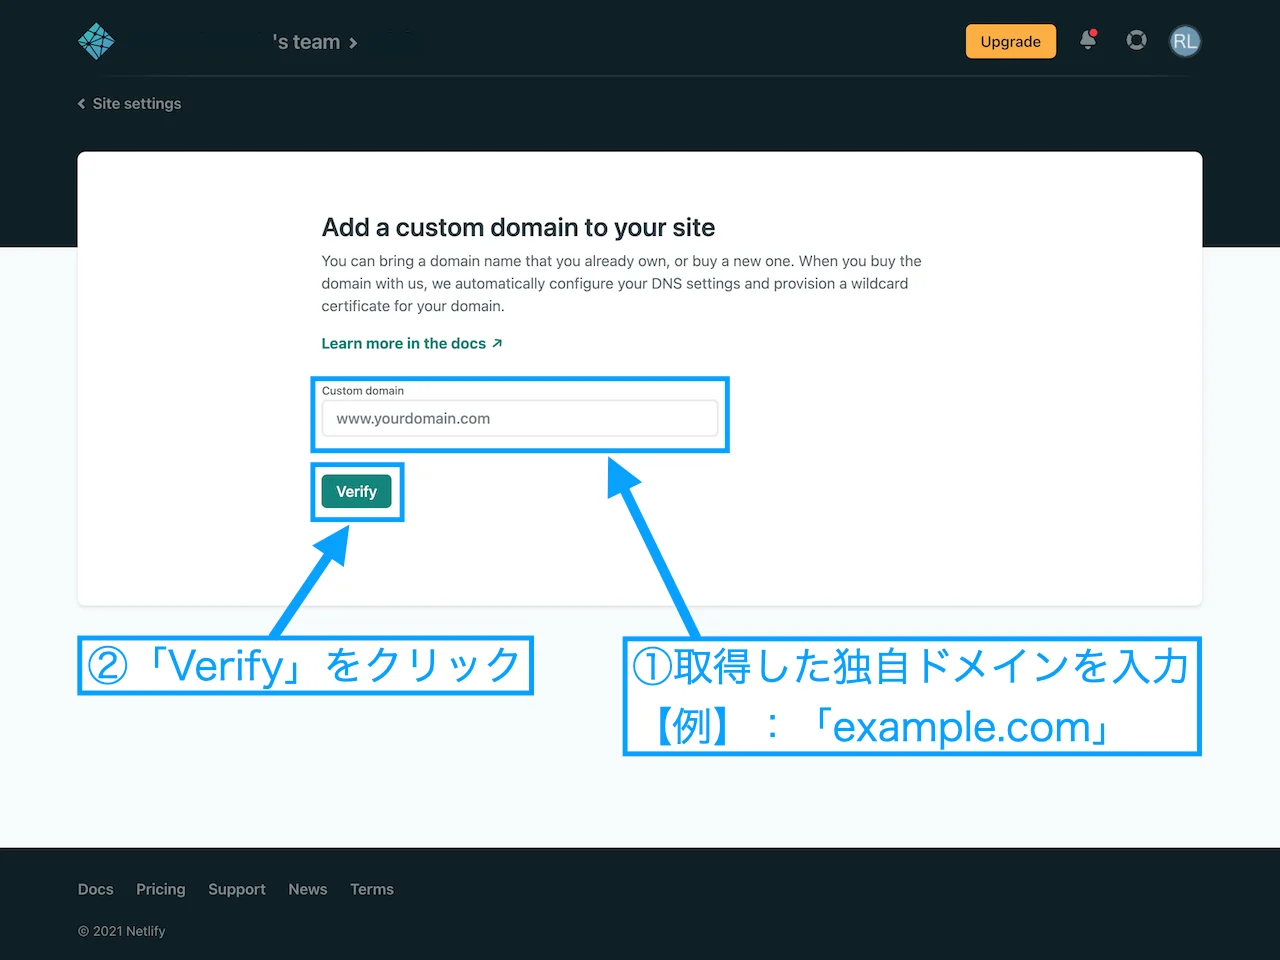Open help using the lifebuoy icon

pos(1136,41)
